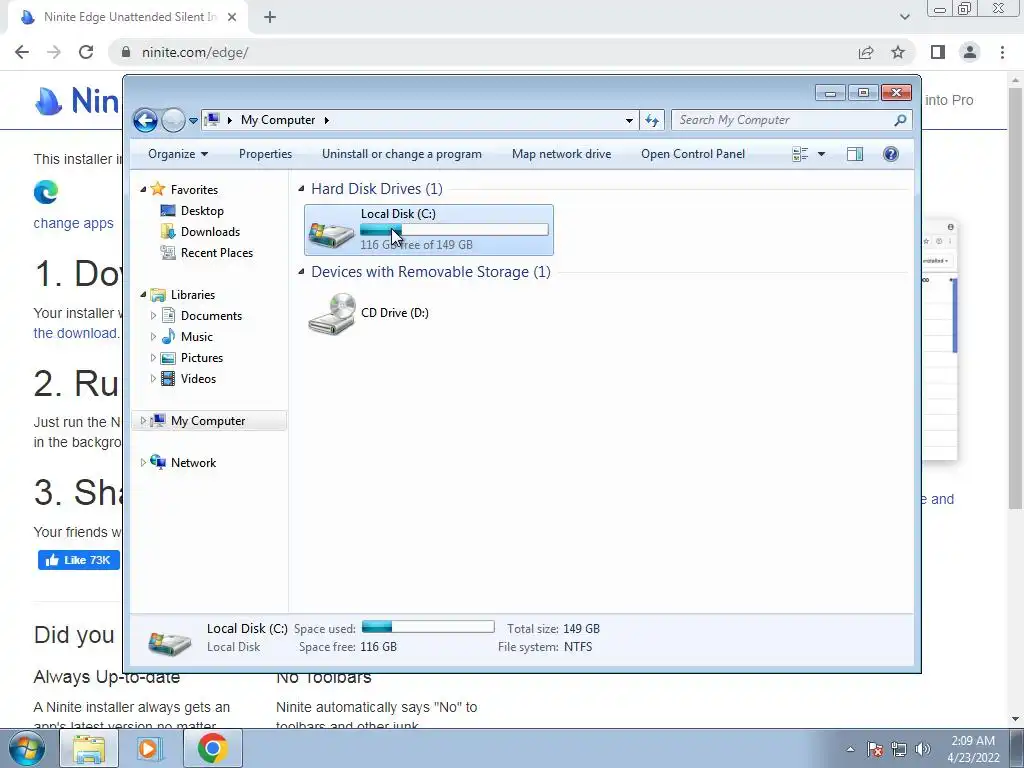The width and height of the screenshot is (1024, 768).
Task: Open the recent pages arrow in Explorer
Action: (x=193, y=121)
